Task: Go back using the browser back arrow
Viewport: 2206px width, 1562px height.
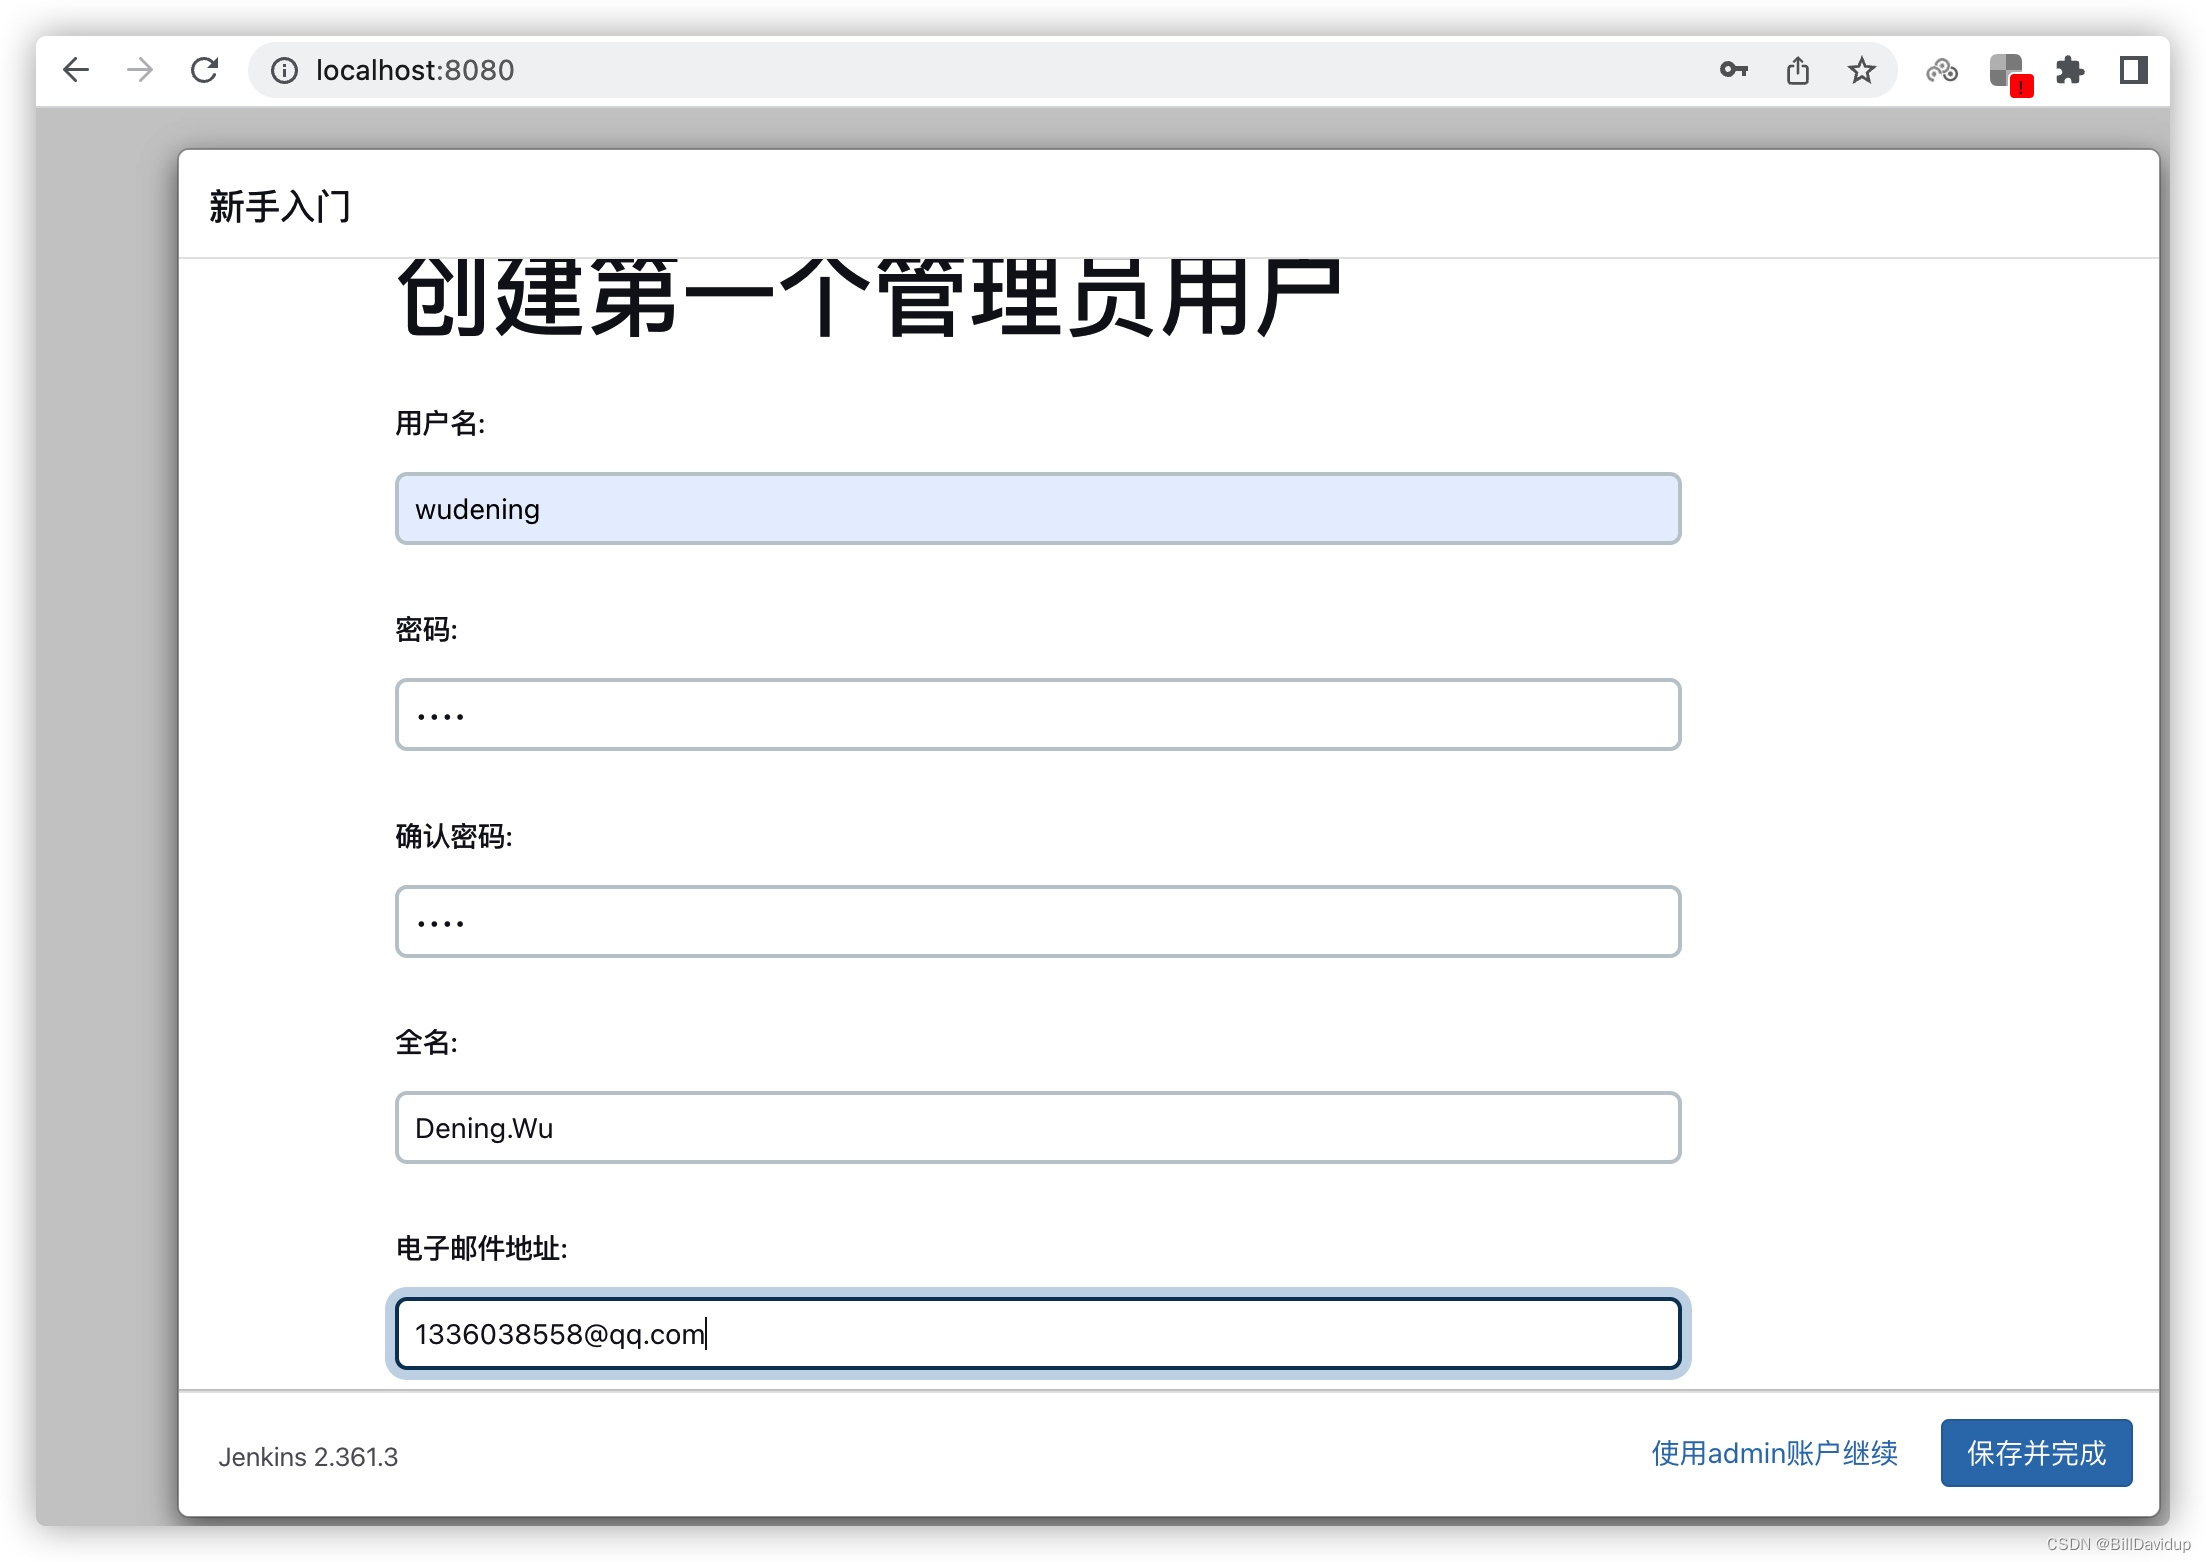Action: (x=76, y=70)
